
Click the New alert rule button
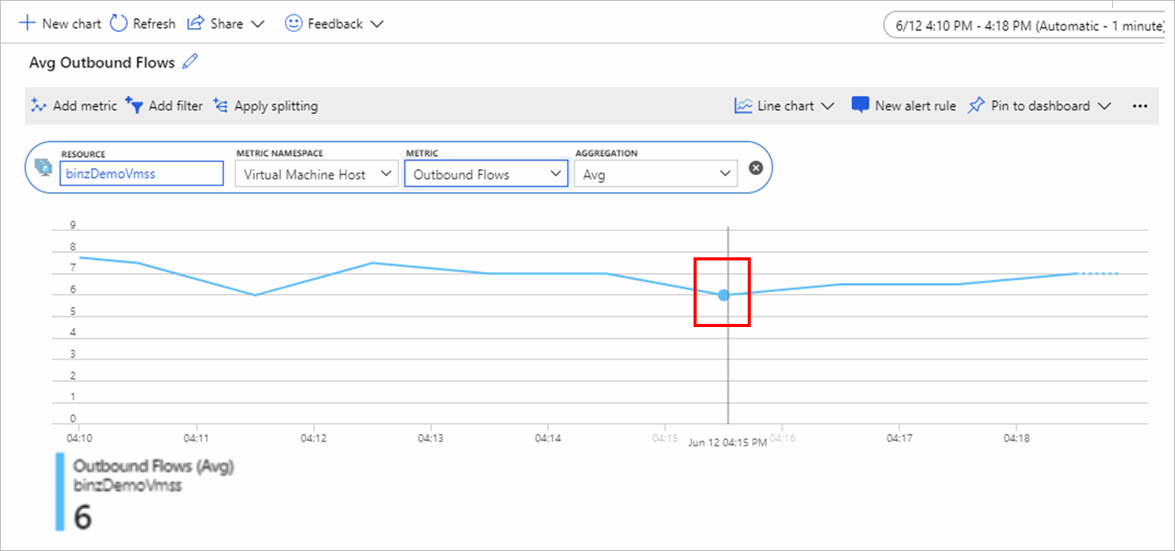click(x=904, y=105)
